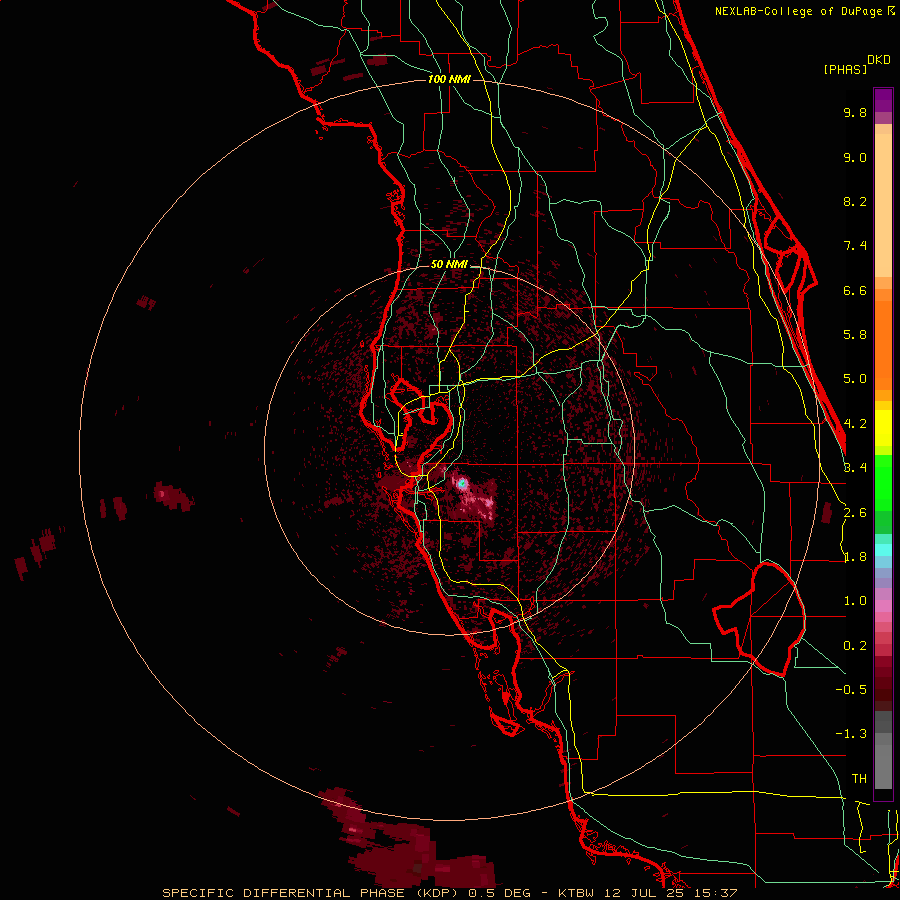Select the -1.3 color scale value
Screen dimensions: 900x900
click(x=851, y=734)
